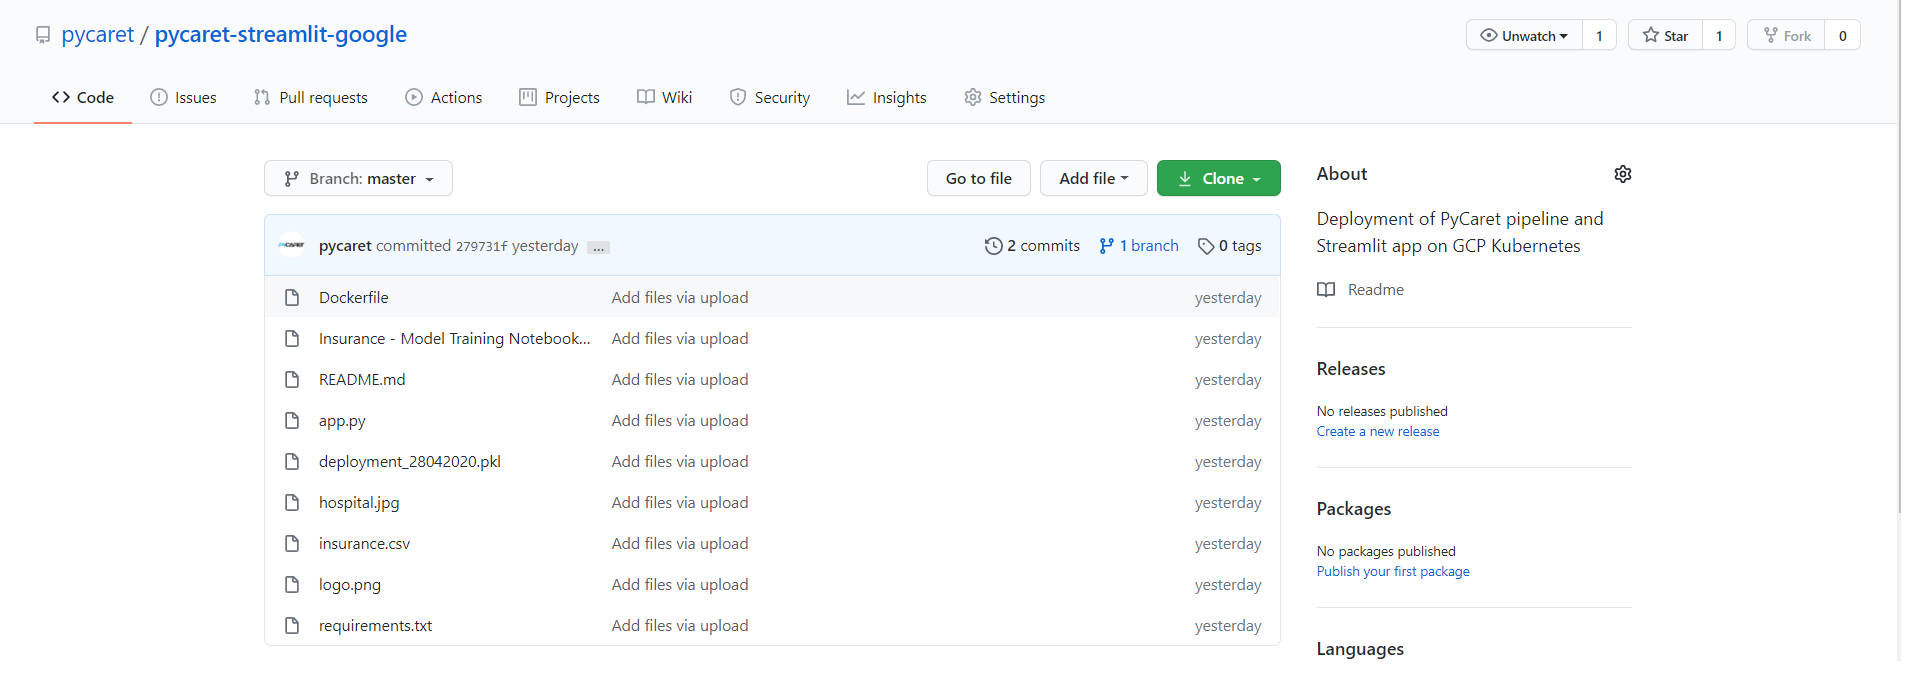This screenshot has width=1908, height=683.
Task: Click the file icon next to README.md
Action: (292, 379)
